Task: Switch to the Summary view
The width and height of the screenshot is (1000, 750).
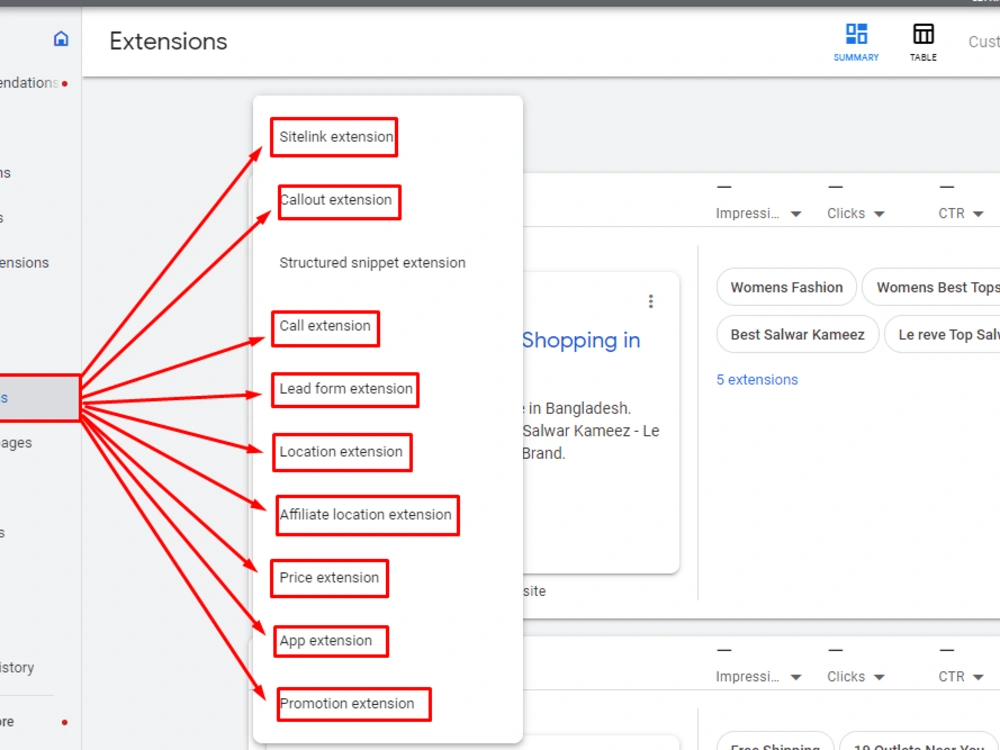Action: click(x=856, y=43)
